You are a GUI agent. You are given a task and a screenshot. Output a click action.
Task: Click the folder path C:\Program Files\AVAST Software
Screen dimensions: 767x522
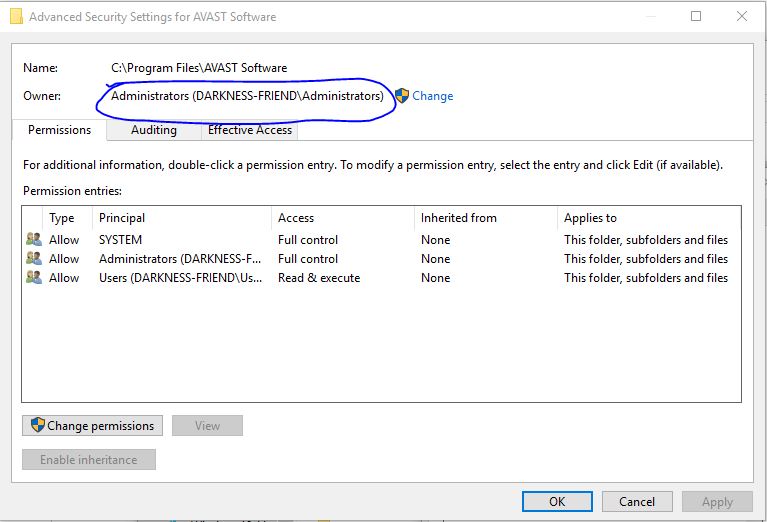pos(199,68)
